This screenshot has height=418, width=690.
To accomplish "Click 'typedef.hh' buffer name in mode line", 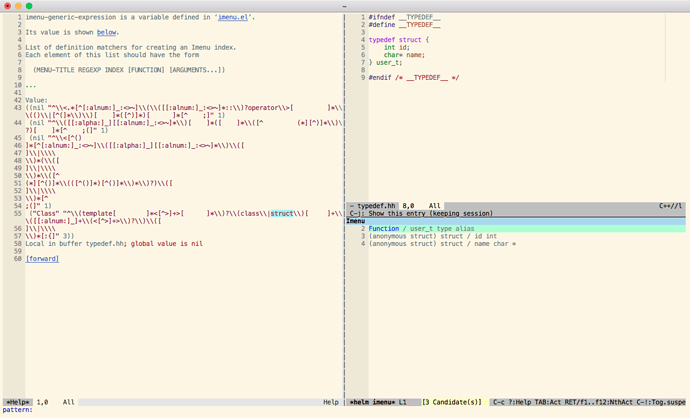I will click(x=376, y=206).
